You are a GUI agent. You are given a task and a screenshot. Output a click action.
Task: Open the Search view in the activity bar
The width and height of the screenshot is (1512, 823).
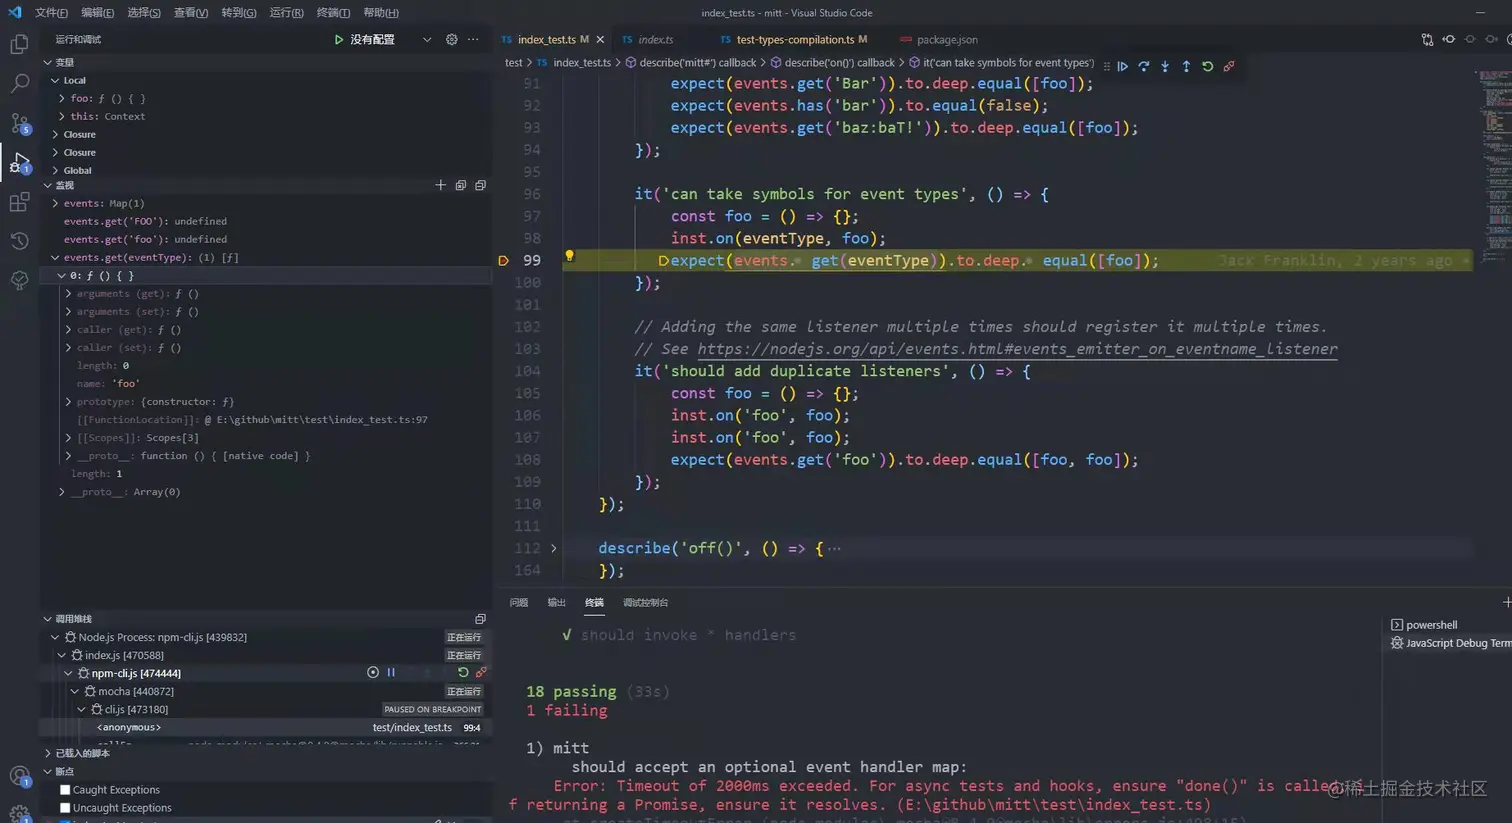click(19, 84)
